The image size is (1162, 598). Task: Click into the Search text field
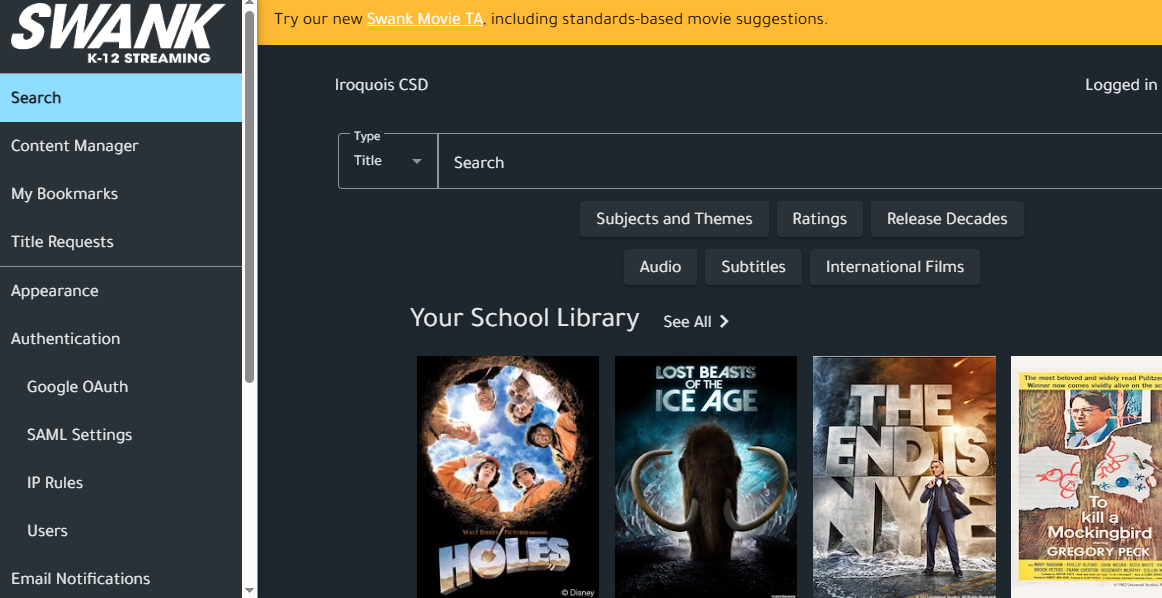[800, 162]
